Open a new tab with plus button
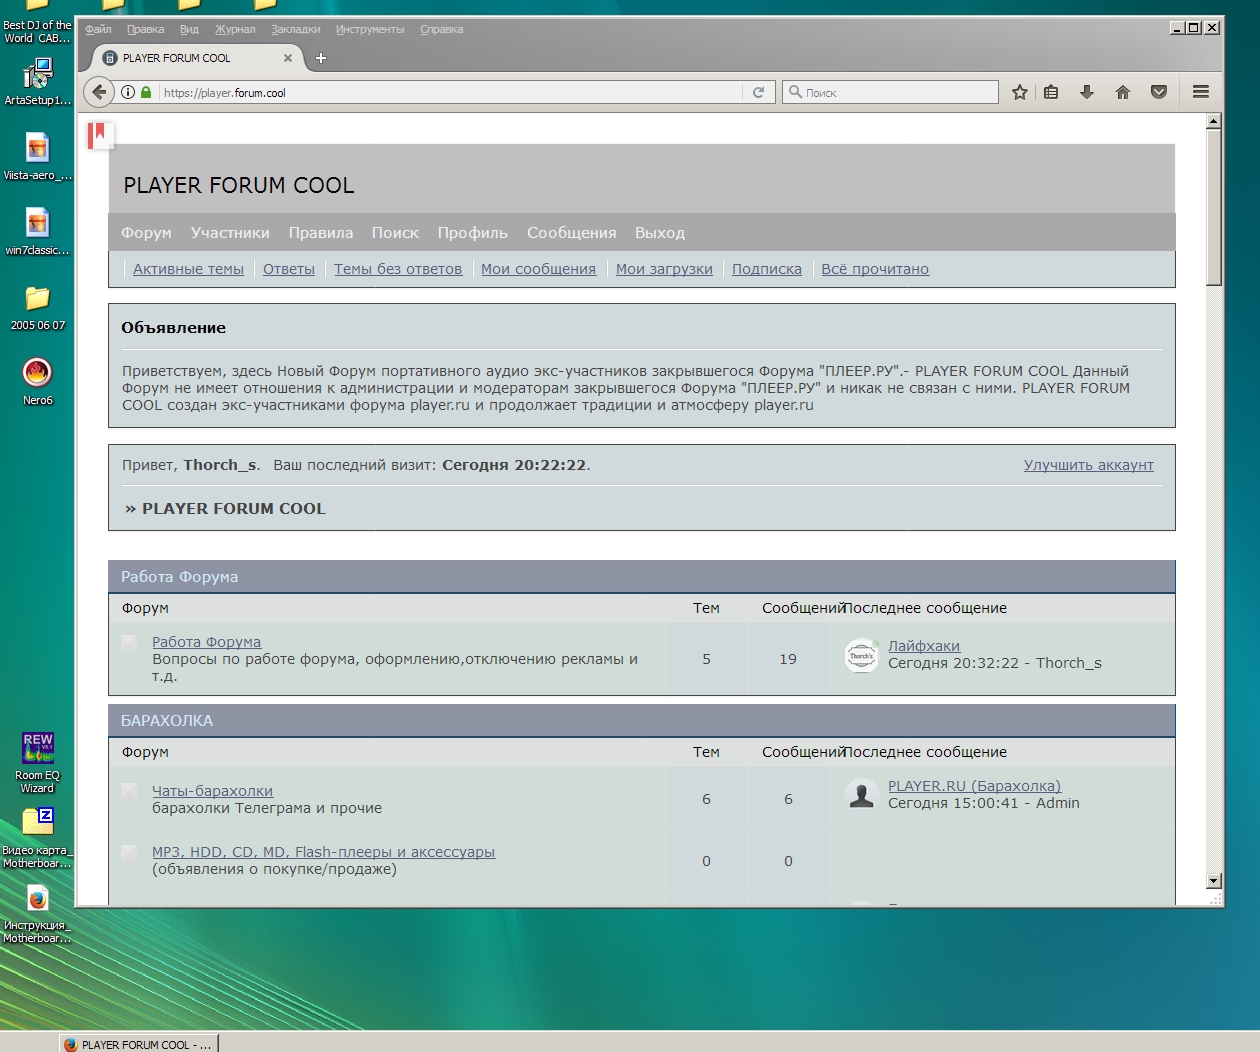This screenshot has width=1260, height=1052. [x=321, y=58]
